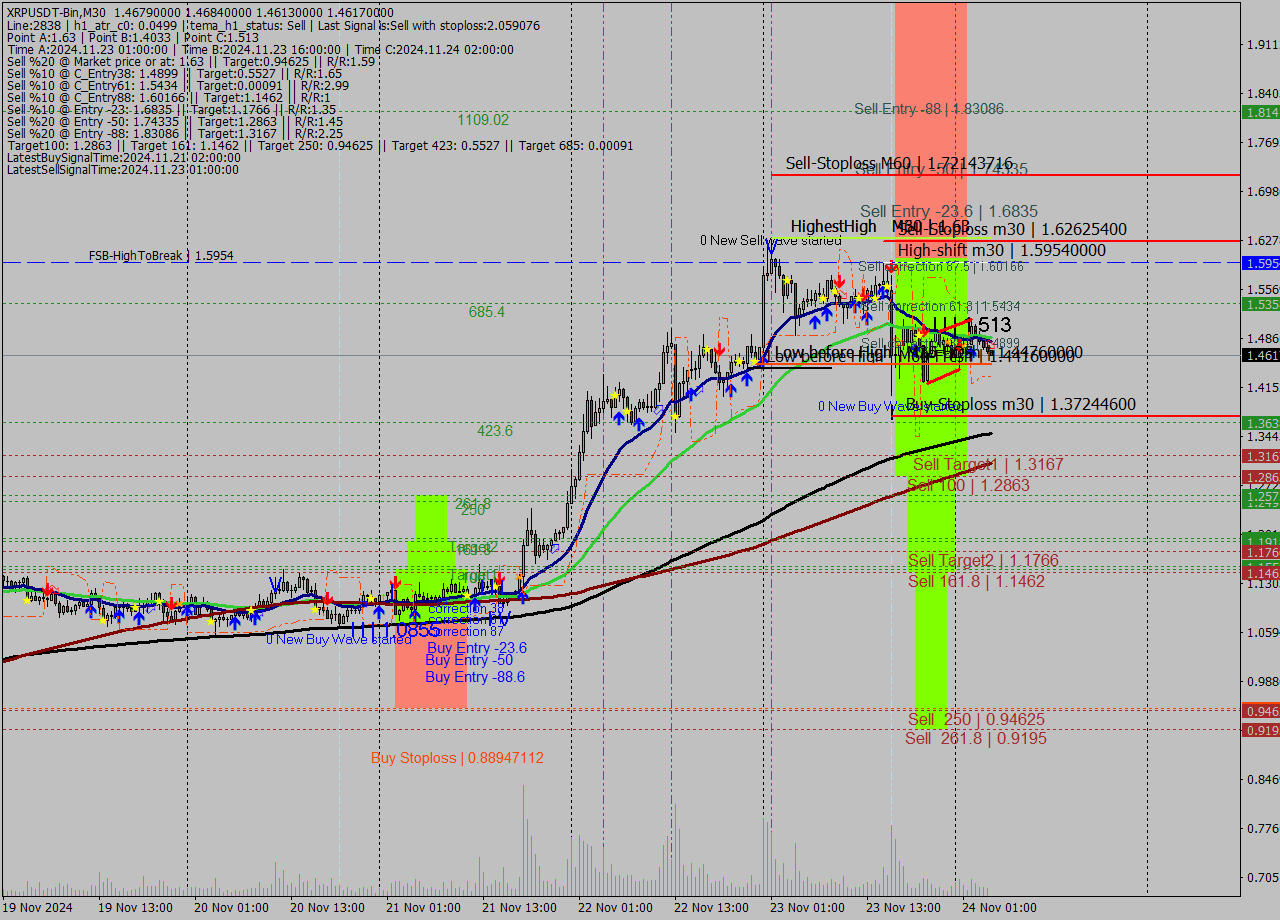Image resolution: width=1280 pixels, height=920 pixels.
Task: Click the 'Target100: 1.2863' targets summary line
Action: pos(320,145)
